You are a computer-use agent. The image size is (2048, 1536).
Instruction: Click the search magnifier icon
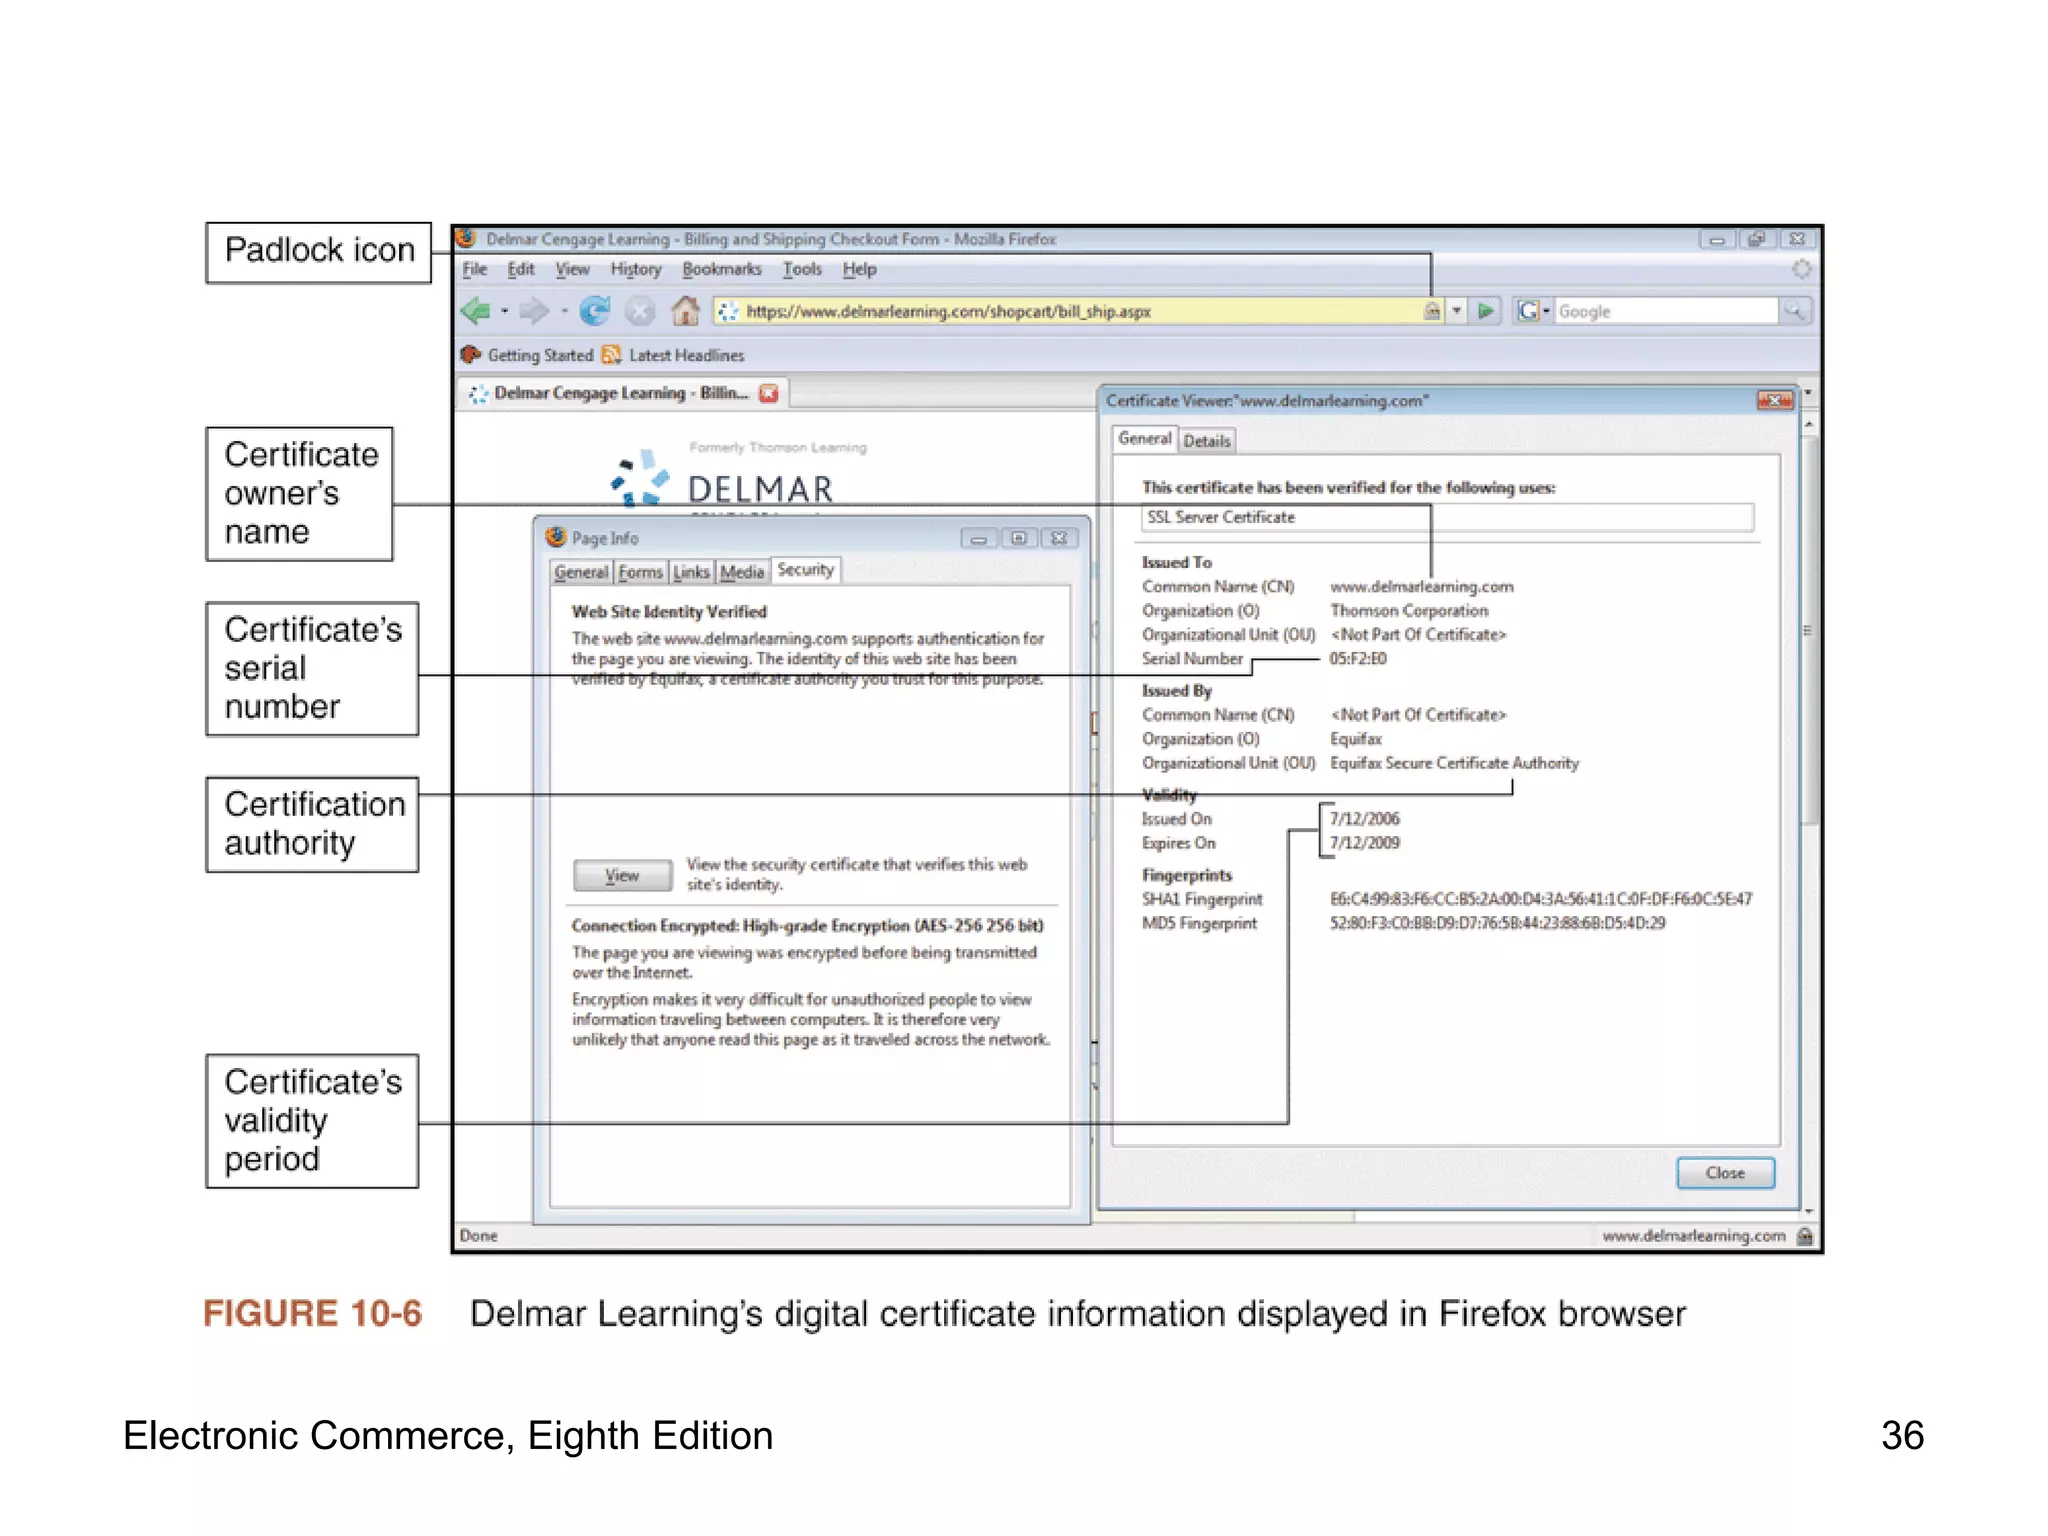pos(1795,311)
